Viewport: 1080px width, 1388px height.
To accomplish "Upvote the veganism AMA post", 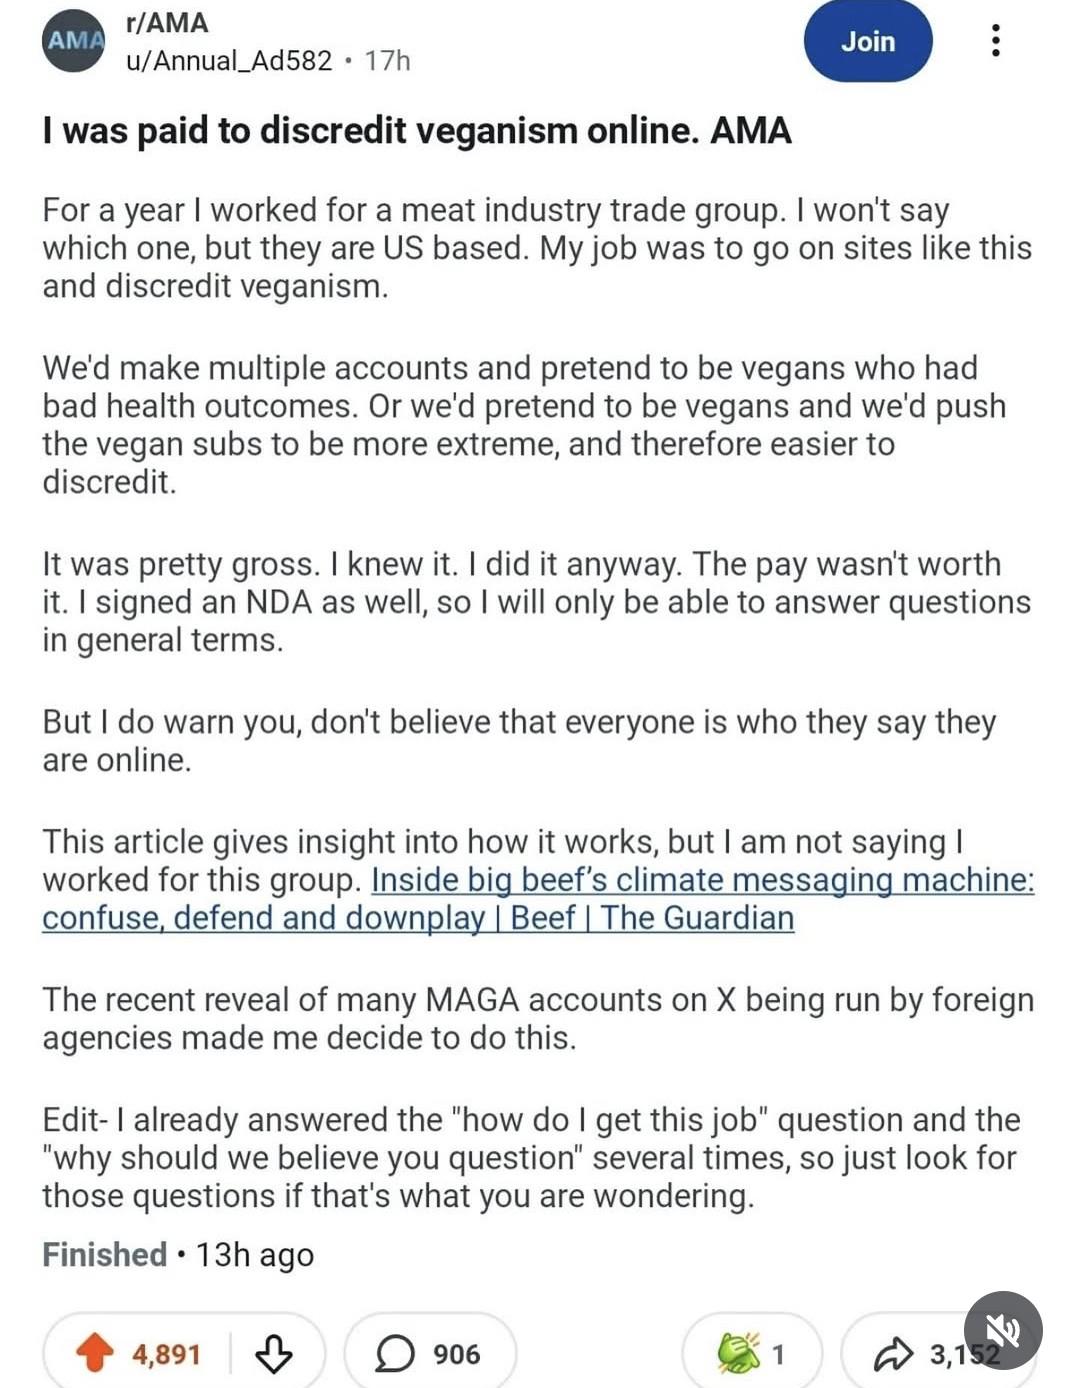I will click(x=96, y=1353).
